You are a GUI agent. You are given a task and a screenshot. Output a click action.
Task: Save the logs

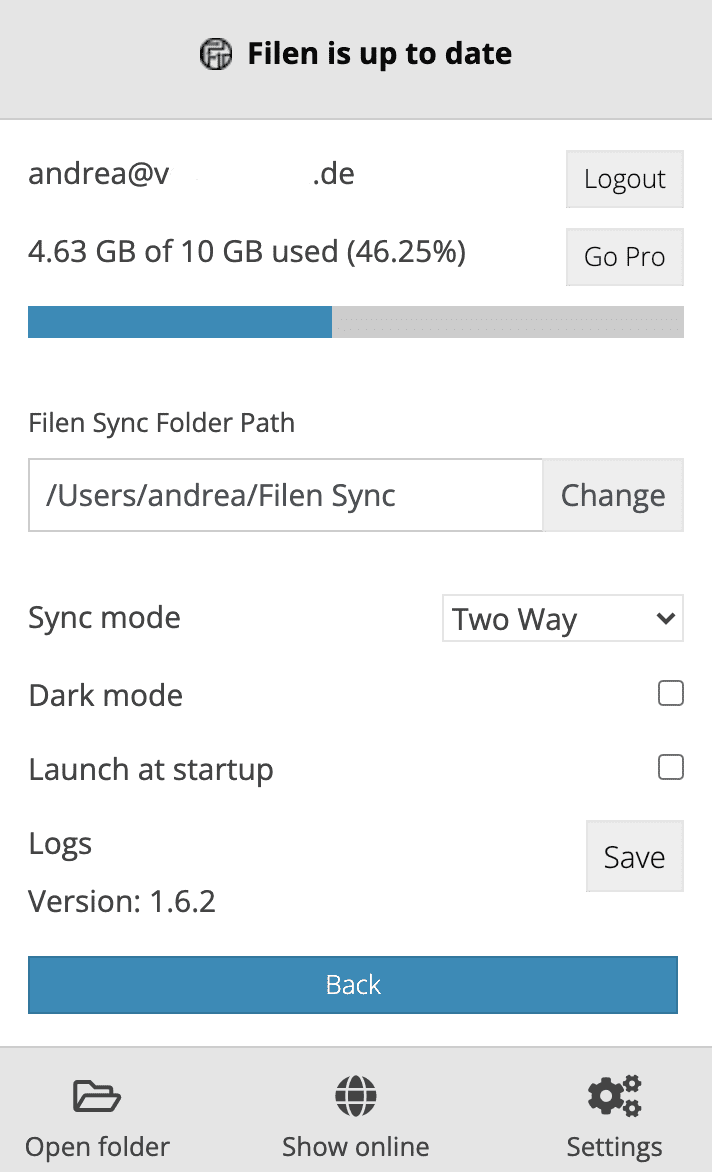click(x=634, y=856)
